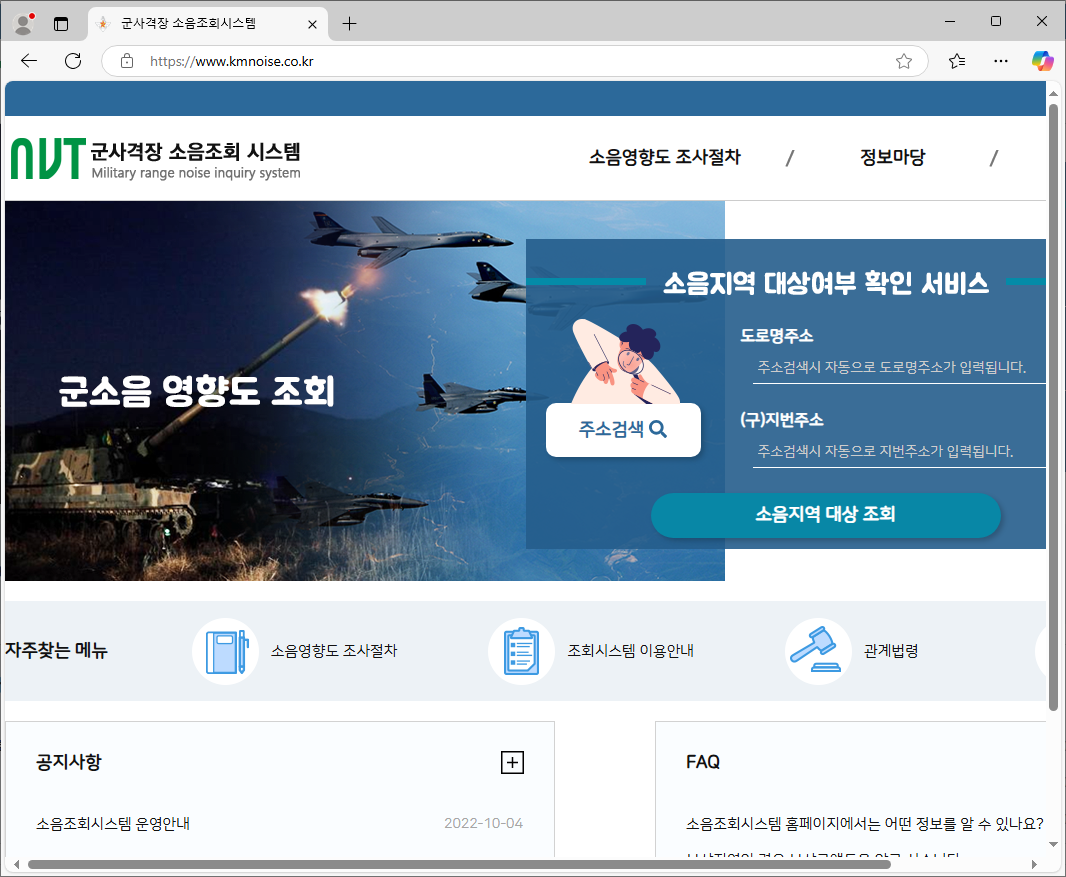1066x877 pixels.
Task: Refresh the page
Action: 72,61
